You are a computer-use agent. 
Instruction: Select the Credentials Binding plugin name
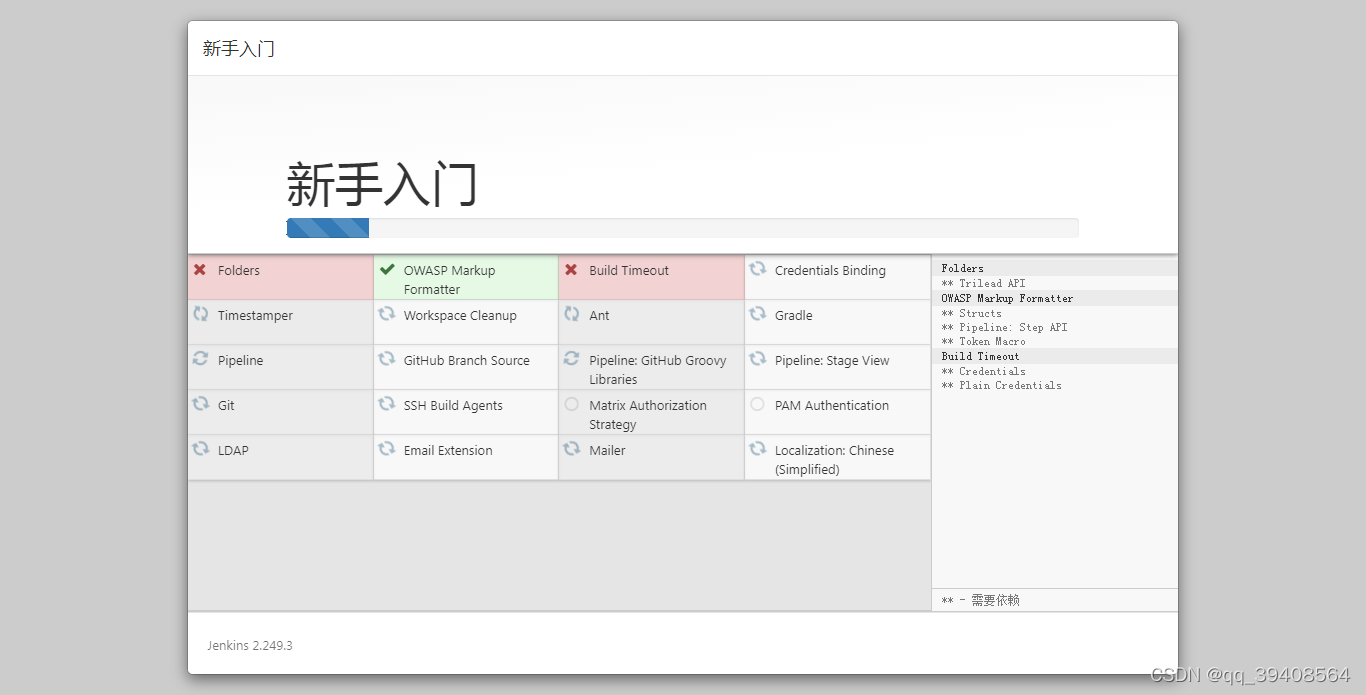830,270
